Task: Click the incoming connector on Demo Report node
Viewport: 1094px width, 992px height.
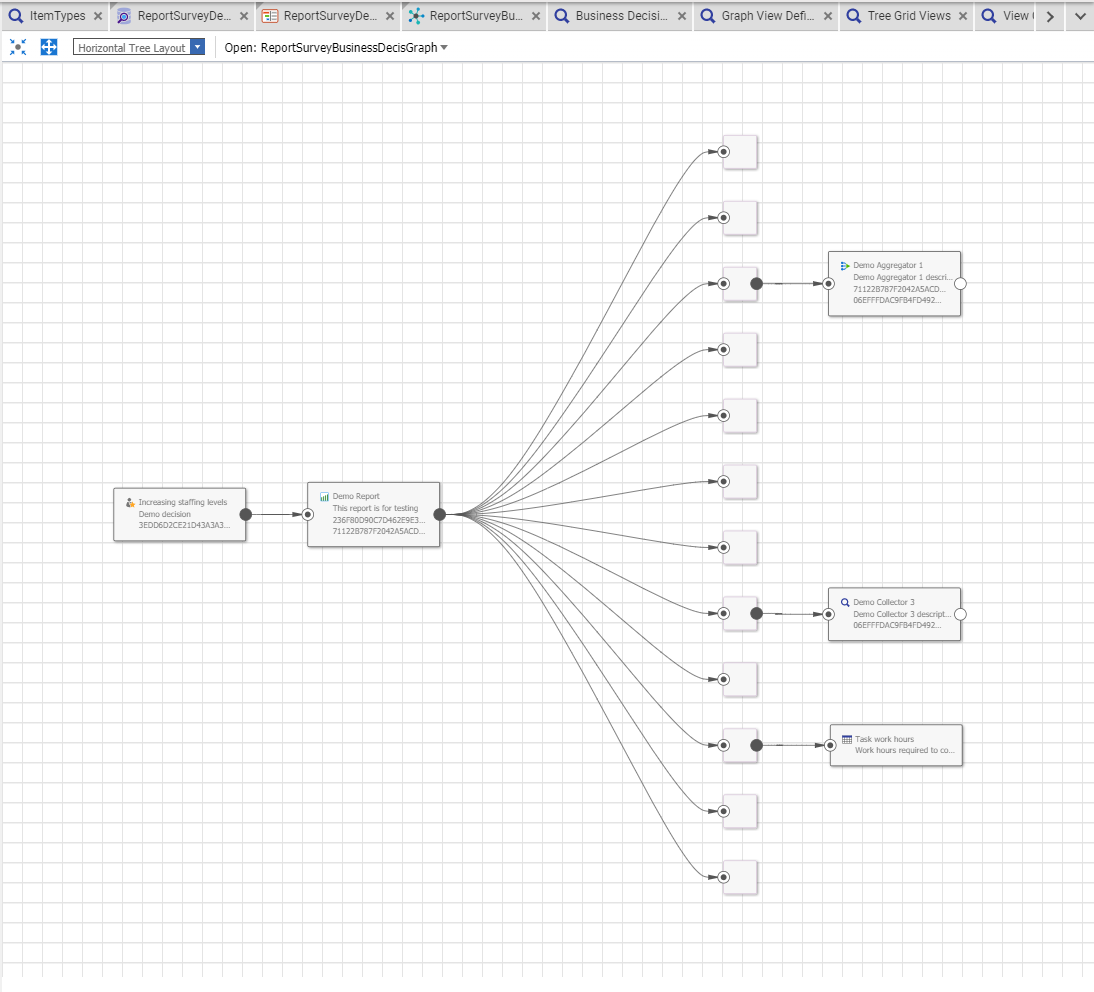Action: coord(308,514)
